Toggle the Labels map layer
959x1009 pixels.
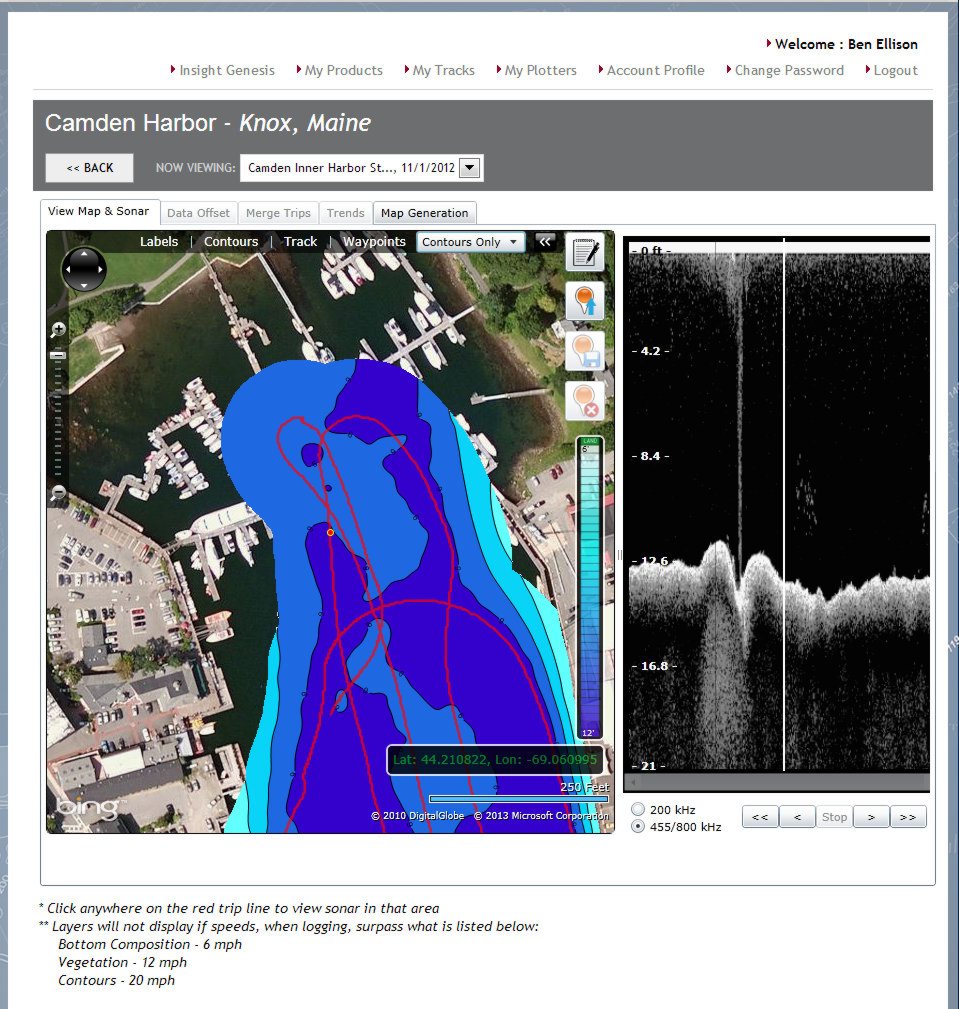tap(159, 242)
